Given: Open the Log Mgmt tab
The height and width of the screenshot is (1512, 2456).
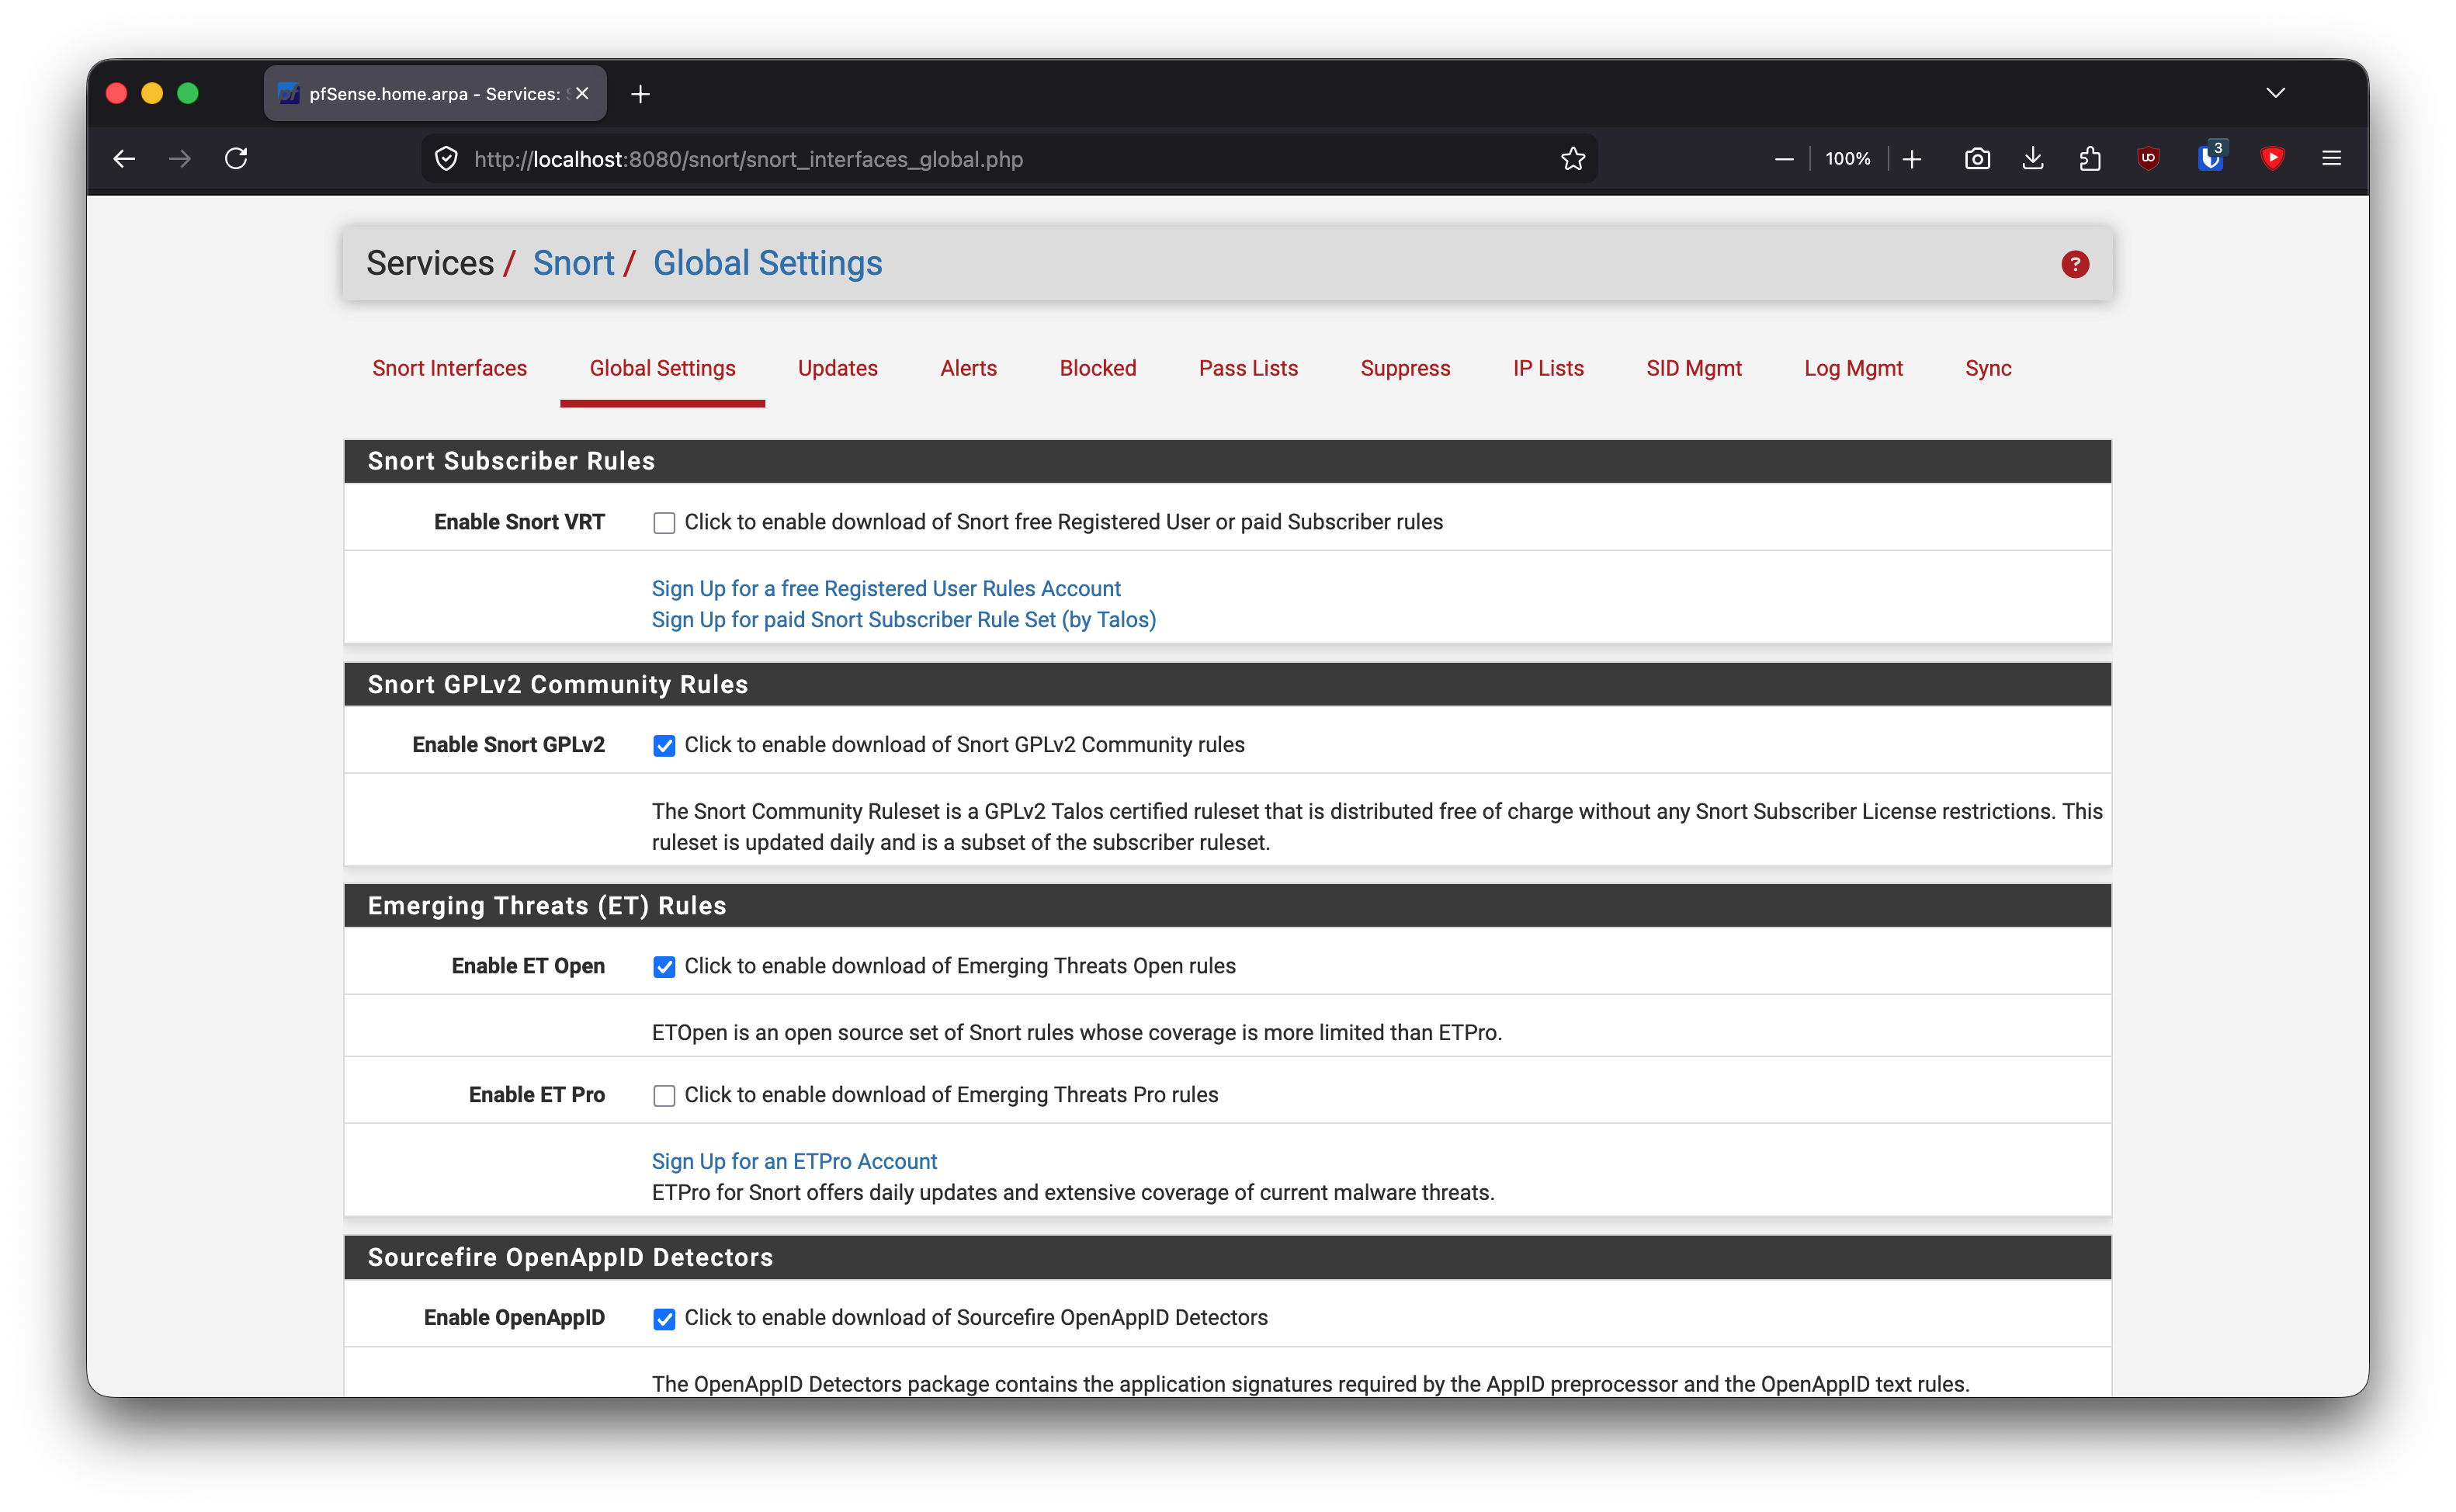Looking at the screenshot, I should pyautogui.click(x=1853, y=368).
